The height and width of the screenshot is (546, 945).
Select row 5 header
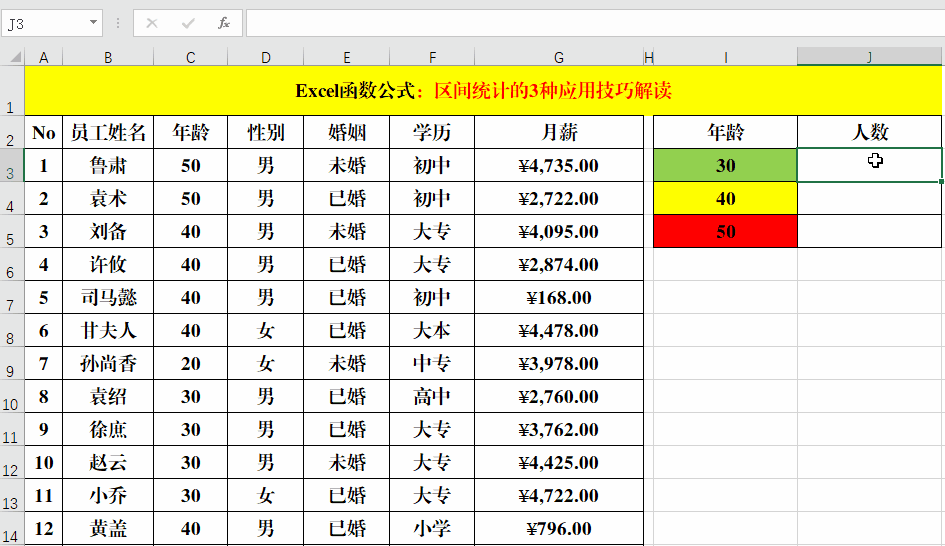(12, 231)
